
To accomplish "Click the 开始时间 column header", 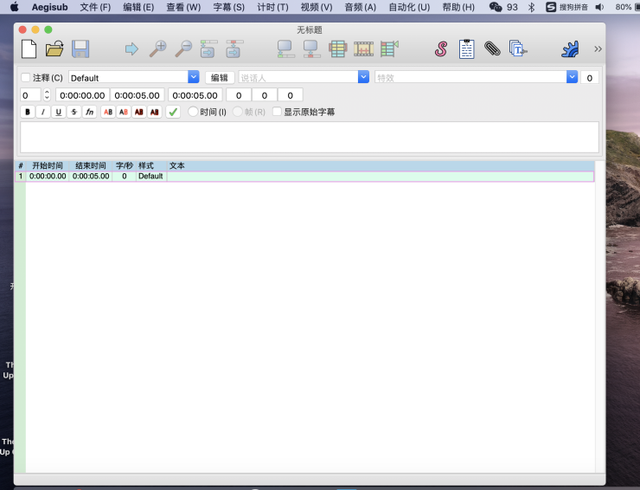I will pos(48,165).
